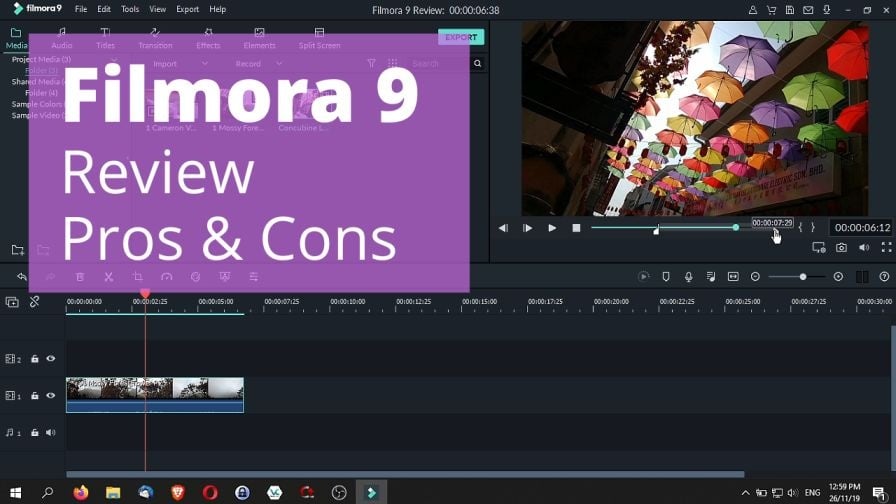Image resolution: width=896 pixels, height=504 pixels.
Task: Click the play-next-frame button
Action: (527, 227)
